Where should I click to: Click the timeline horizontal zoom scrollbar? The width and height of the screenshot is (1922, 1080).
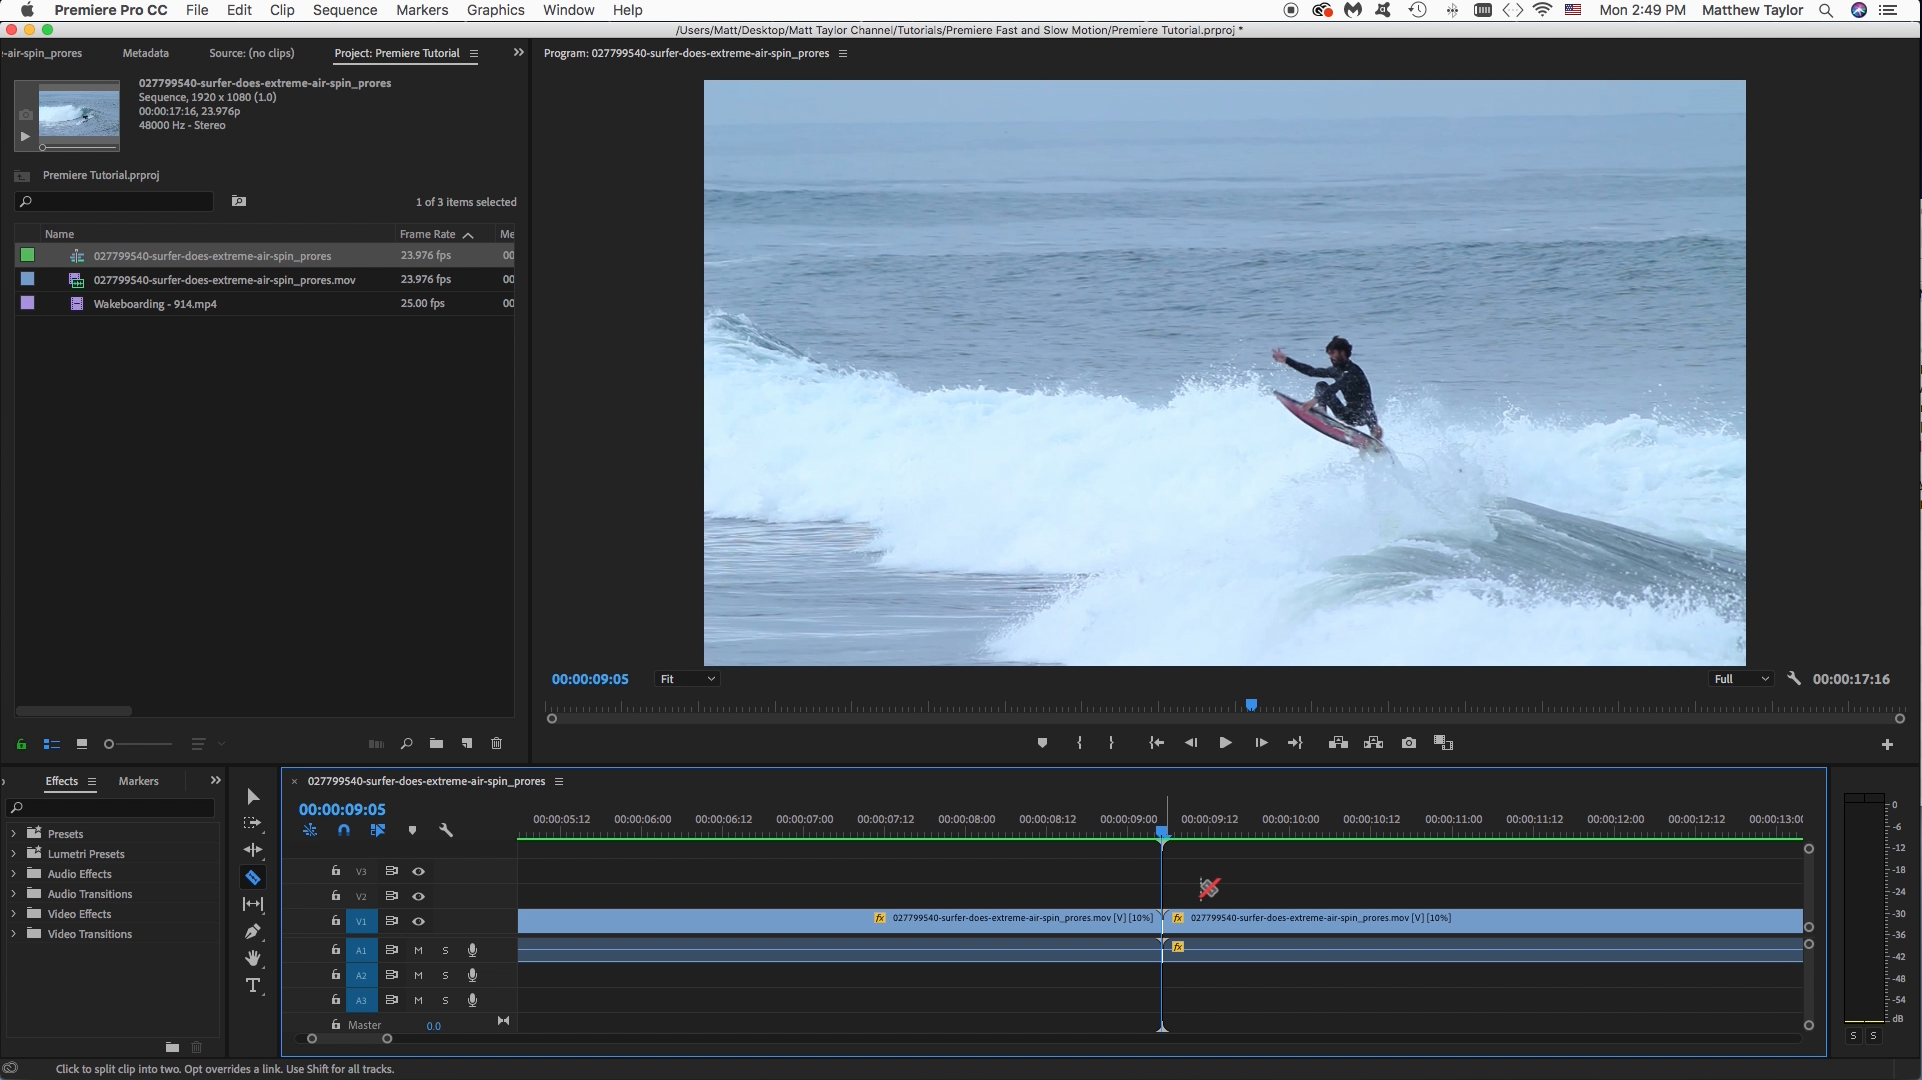(349, 1039)
